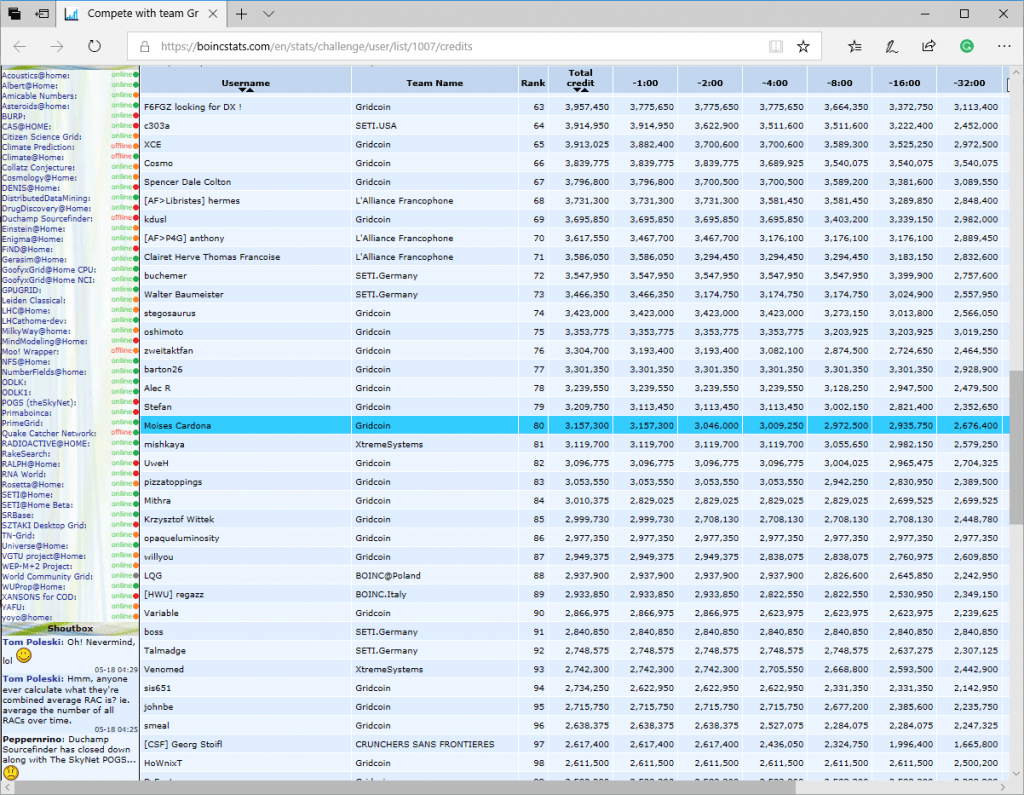The height and width of the screenshot is (795, 1024).
Task: Open BOINC@Poland team link
Action: click(x=388, y=576)
